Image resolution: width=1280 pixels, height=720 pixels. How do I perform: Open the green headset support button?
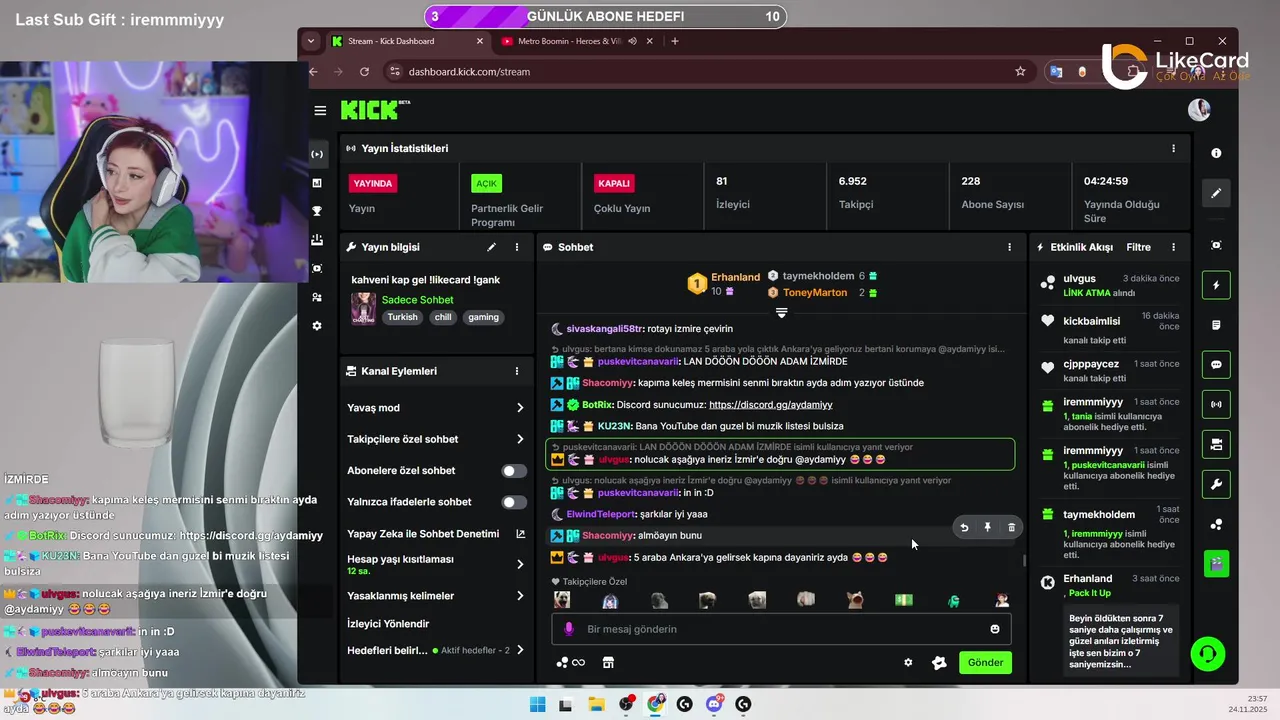[1208, 654]
